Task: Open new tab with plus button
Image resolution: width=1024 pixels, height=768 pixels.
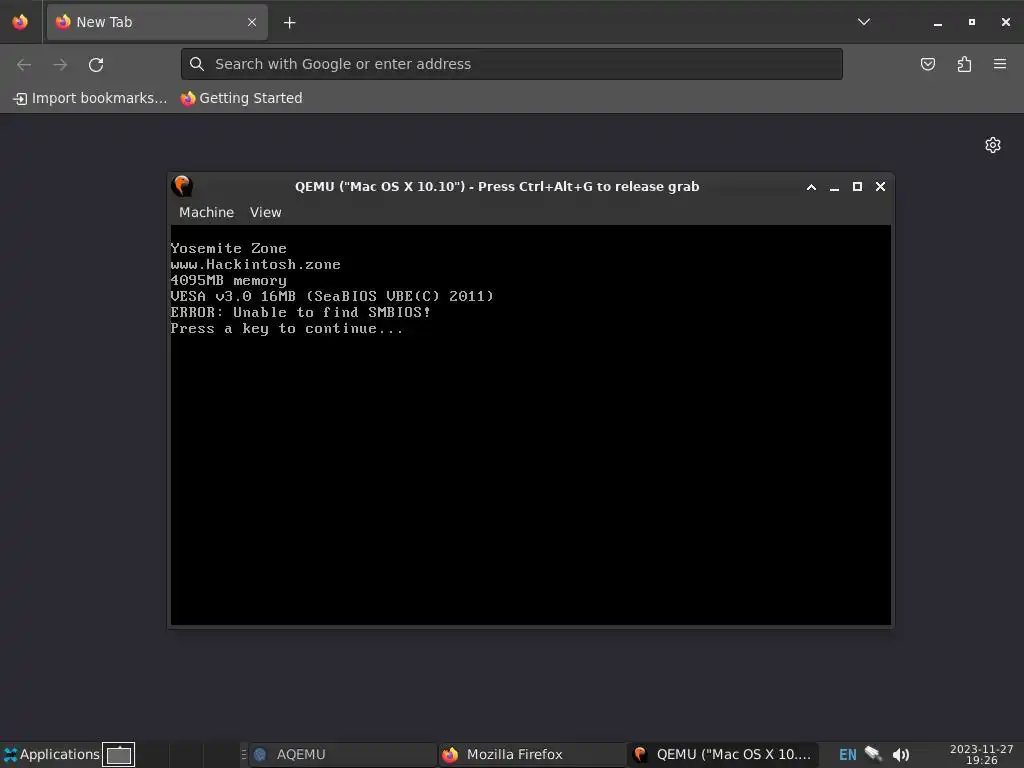Action: (289, 23)
